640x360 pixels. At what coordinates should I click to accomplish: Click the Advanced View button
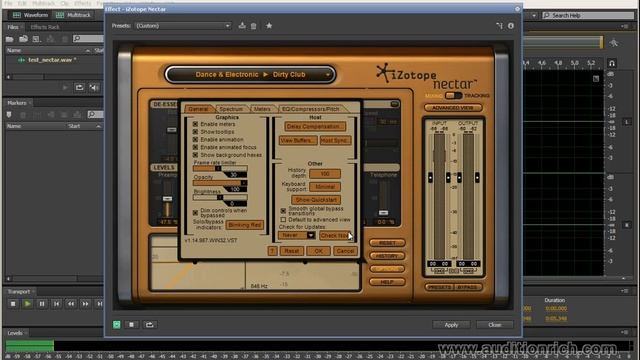point(453,108)
